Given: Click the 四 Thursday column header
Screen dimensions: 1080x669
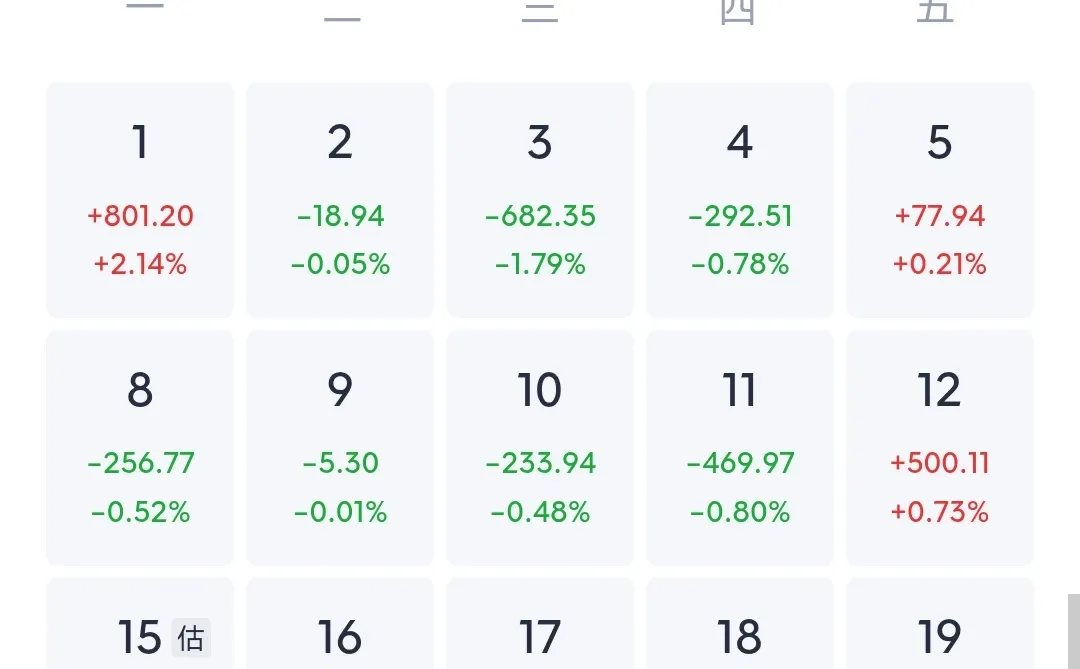Looking at the screenshot, I should click(x=737, y=11).
